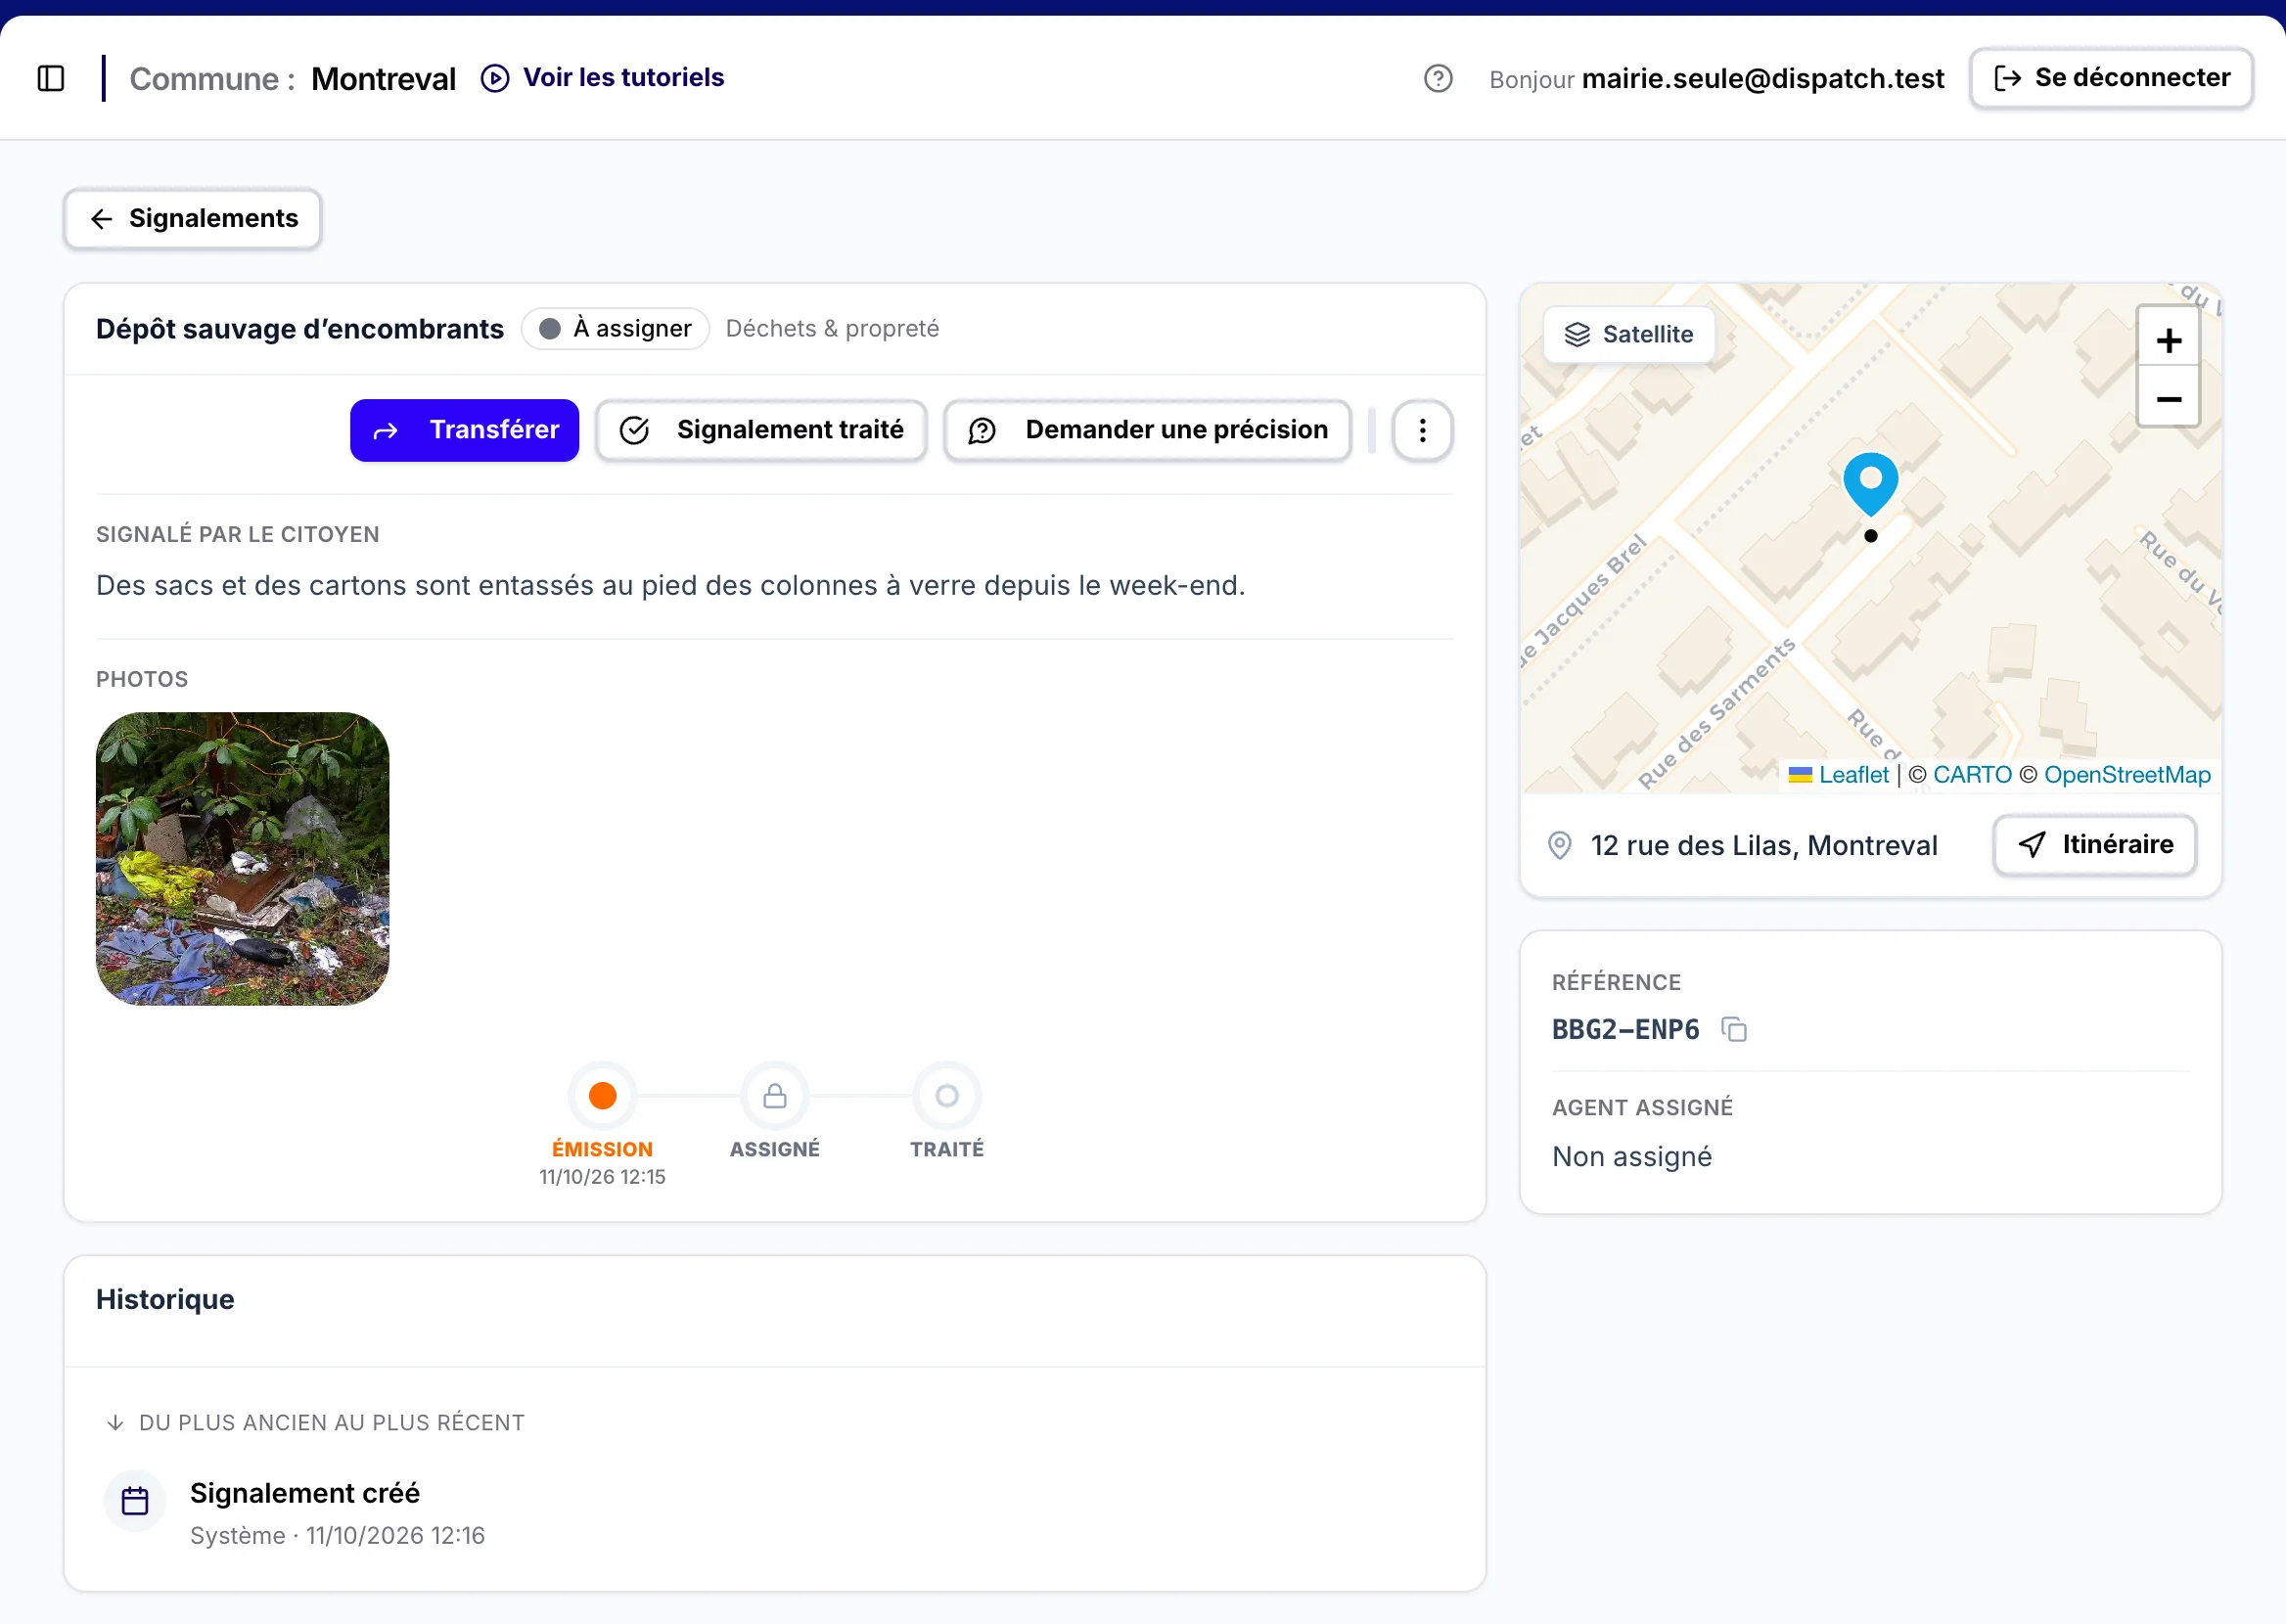The image size is (2286, 1624).
Task: Click the Itinéraire button
Action: coord(2094,845)
